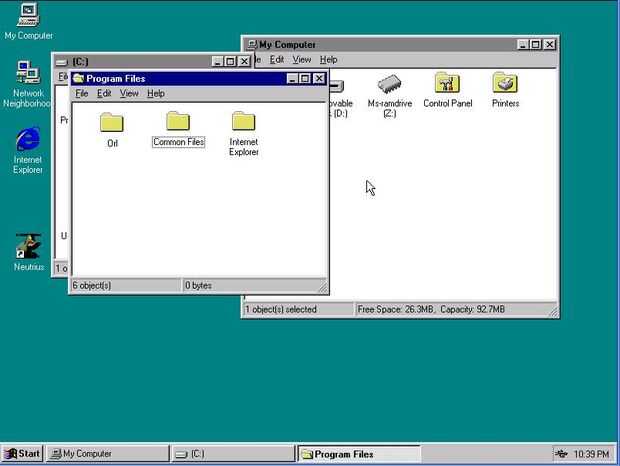
Task: Minimize the My Computer window
Action: tap(523, 45)
